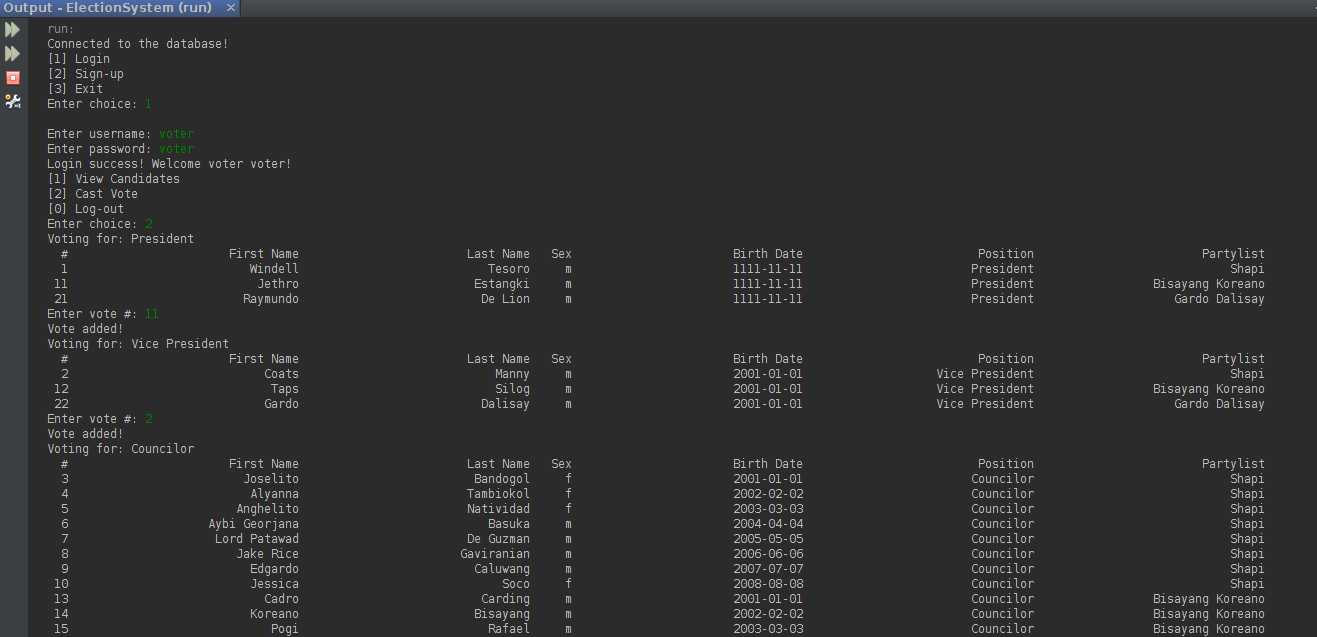Click the 'Enter vote #: 11' input line

tap(102, 314)
